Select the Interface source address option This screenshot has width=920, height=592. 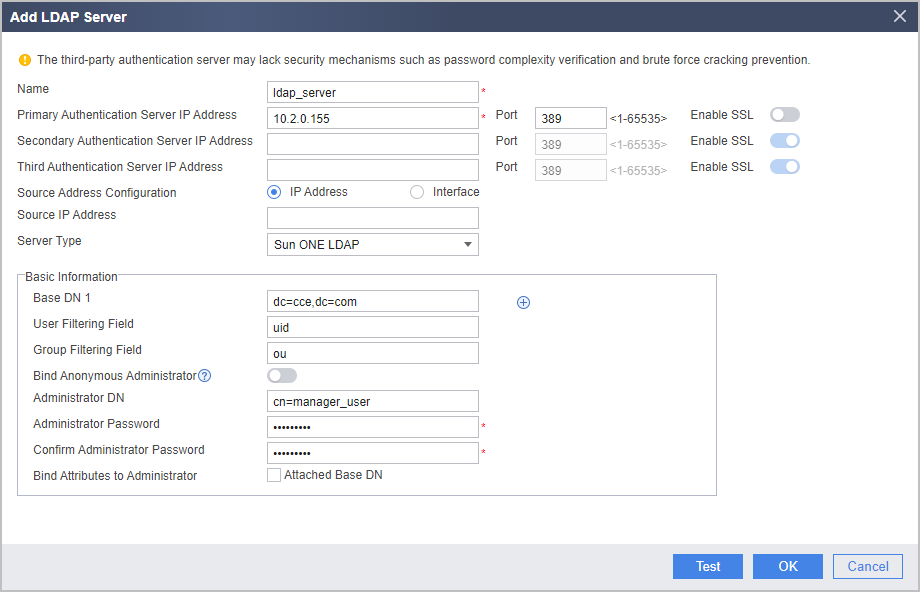[417, 192]
